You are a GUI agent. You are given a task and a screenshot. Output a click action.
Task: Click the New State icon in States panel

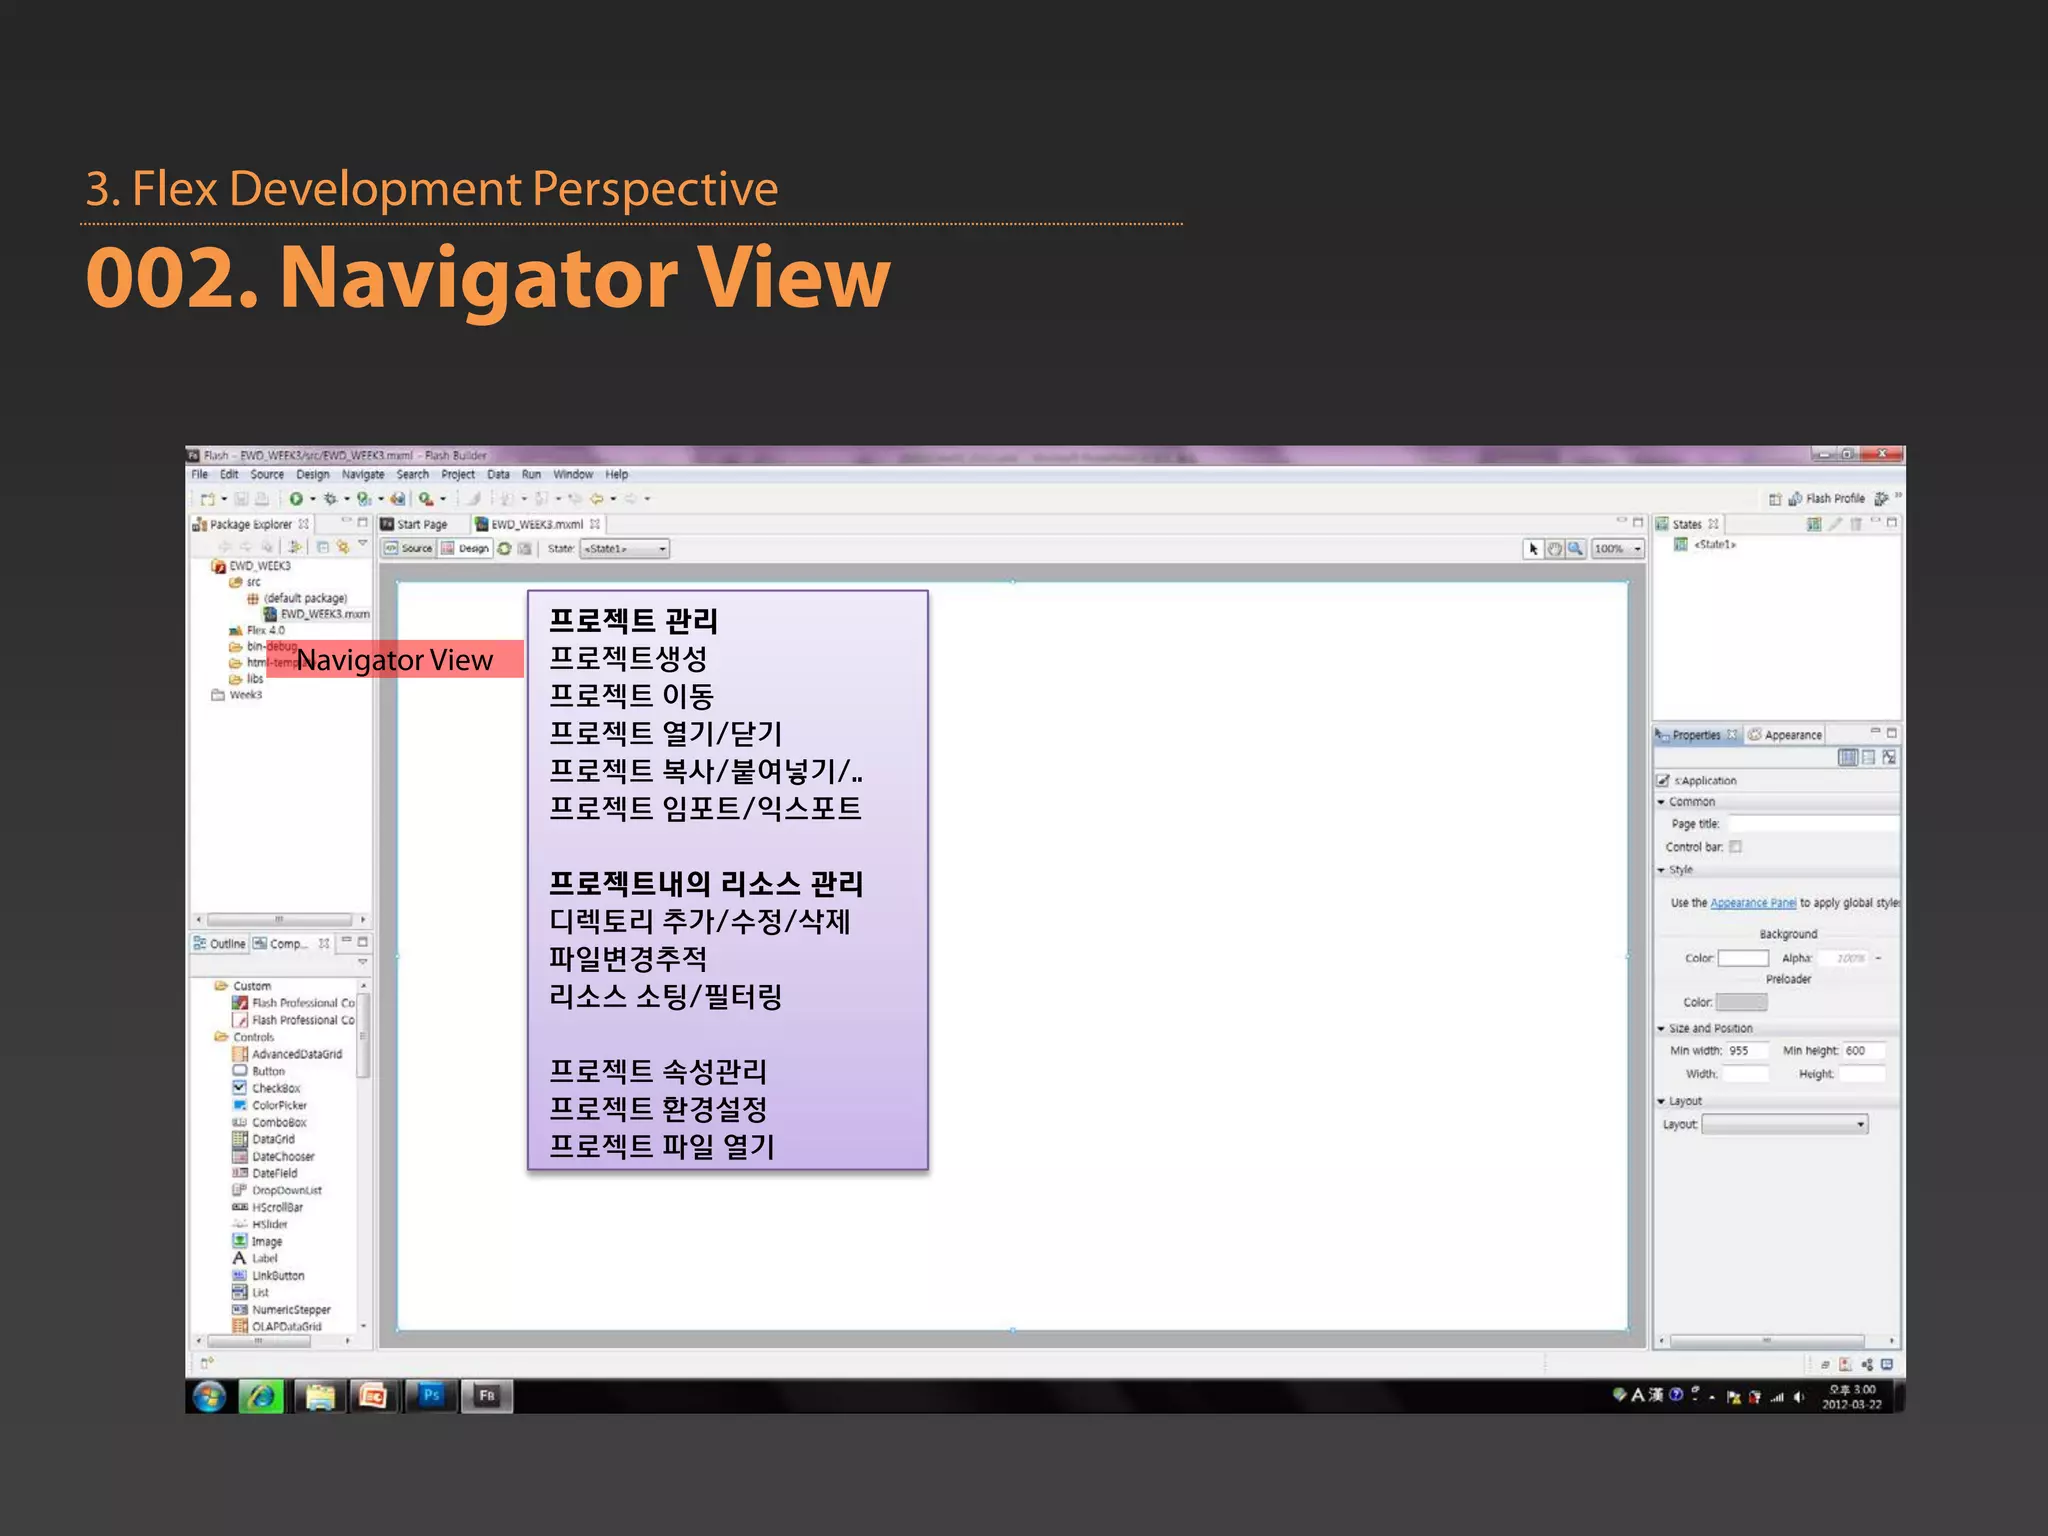coord(1814,524)
